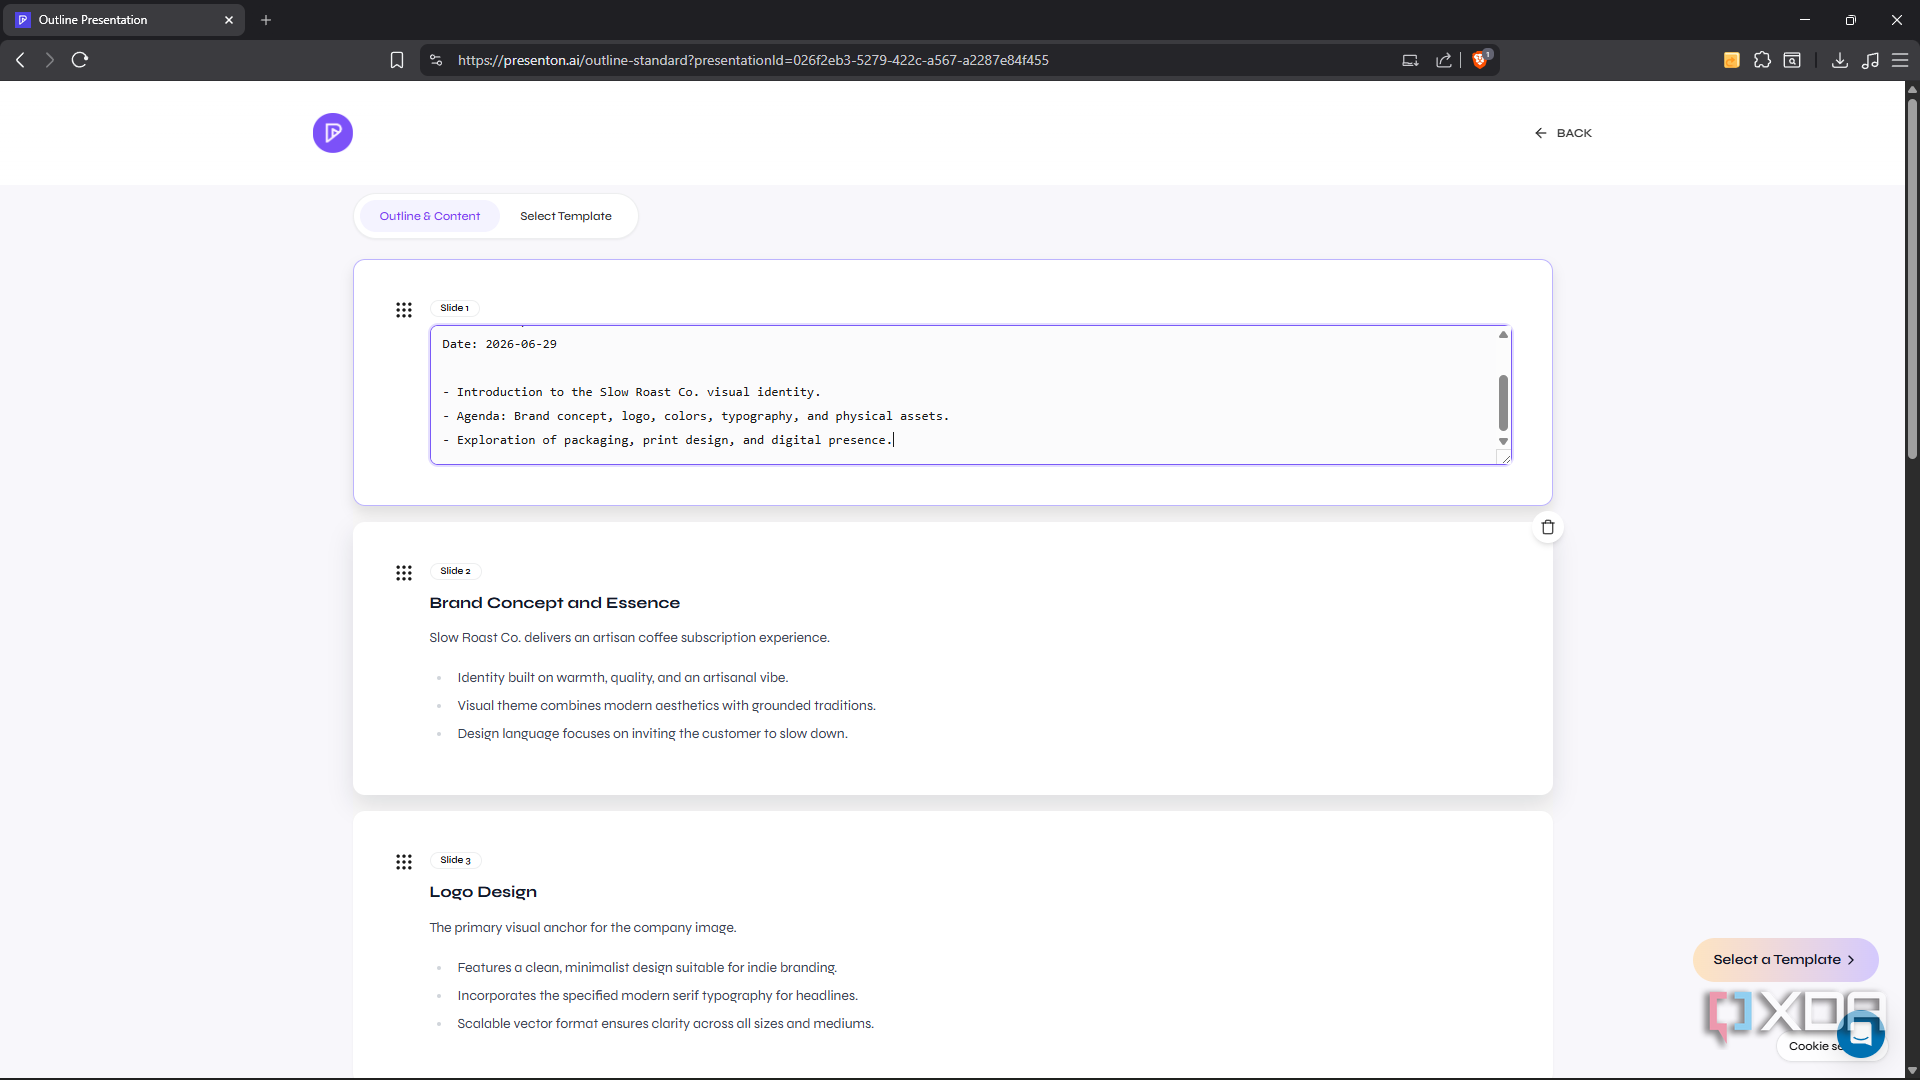The width and height of the screenshot is (1920, 1080).
Task: Click the 'Agenda: Brand concept, logo' line
Action: 696,416
